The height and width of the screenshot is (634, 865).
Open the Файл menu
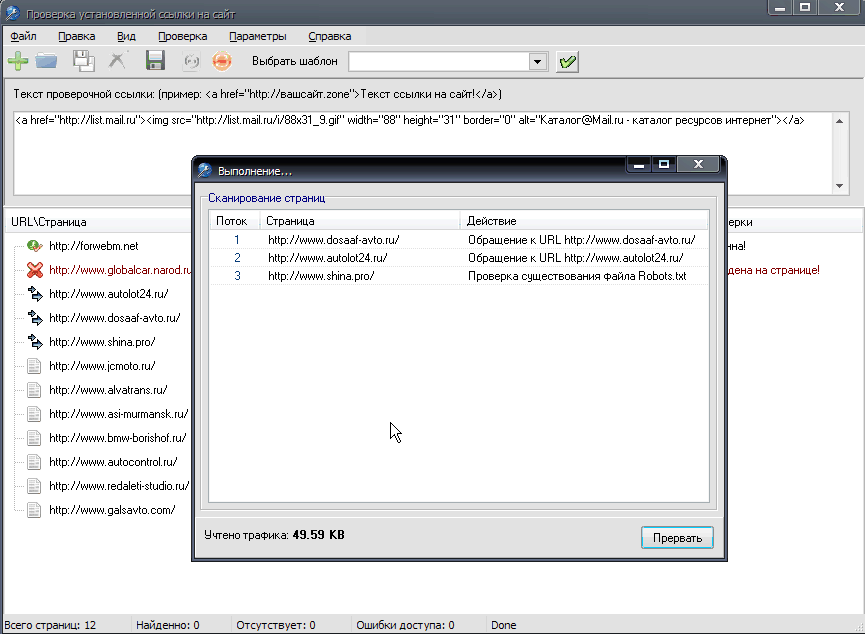[23, 36]
